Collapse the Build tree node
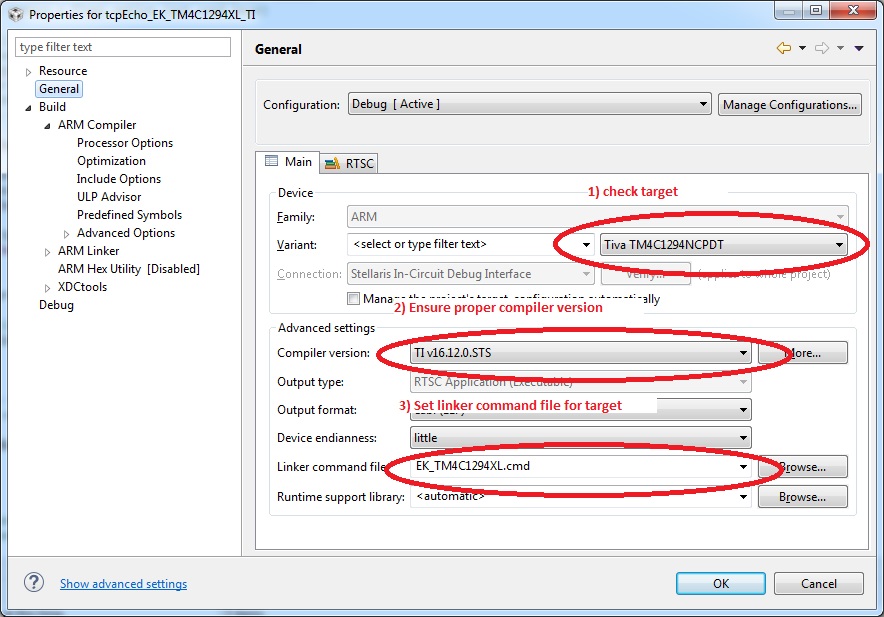884x617 pixels. tap(28, 108)
